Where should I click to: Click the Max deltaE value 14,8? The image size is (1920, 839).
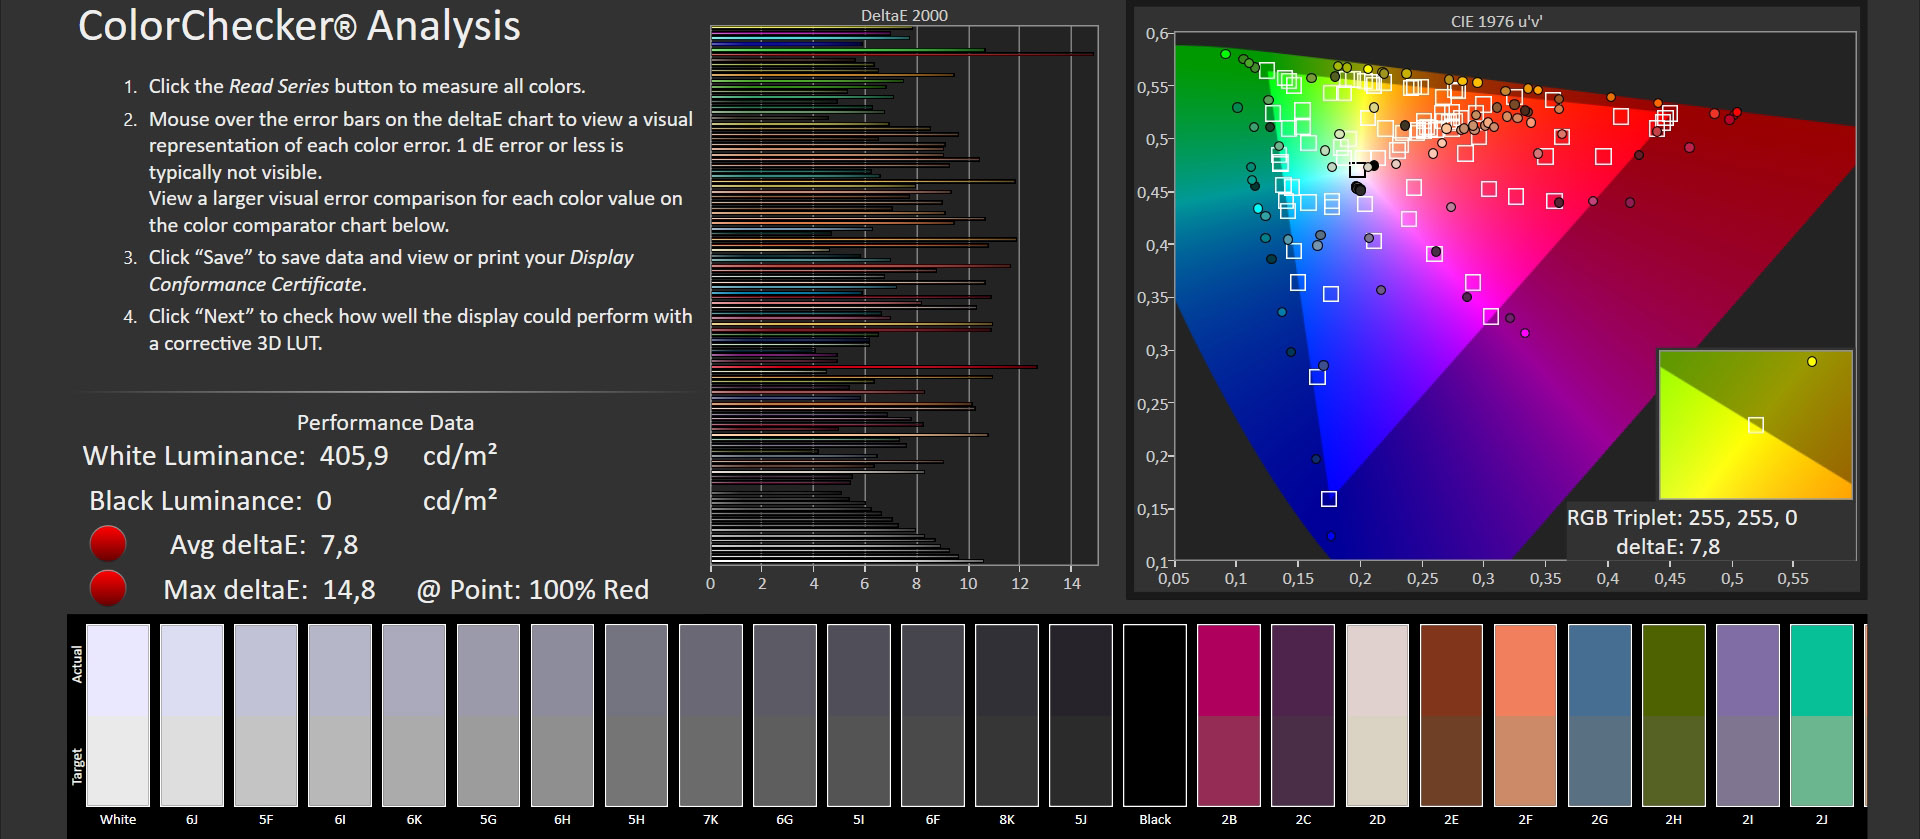click(x=349, y=590)
